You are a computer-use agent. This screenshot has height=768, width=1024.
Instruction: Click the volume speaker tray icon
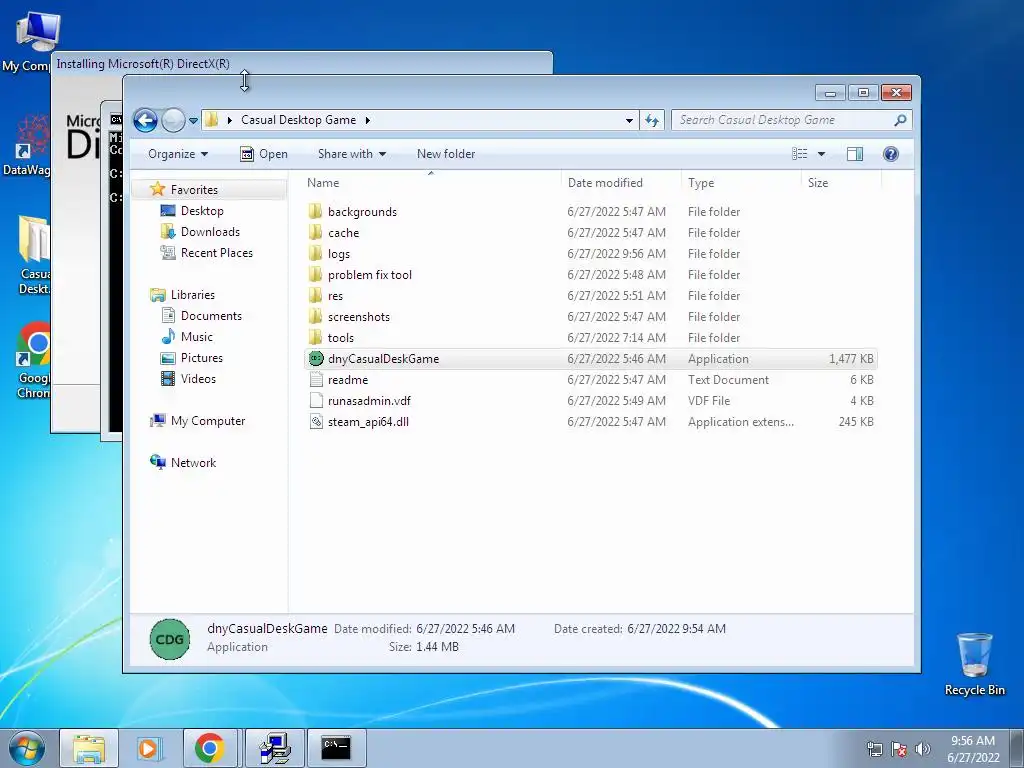coord(923,750)
